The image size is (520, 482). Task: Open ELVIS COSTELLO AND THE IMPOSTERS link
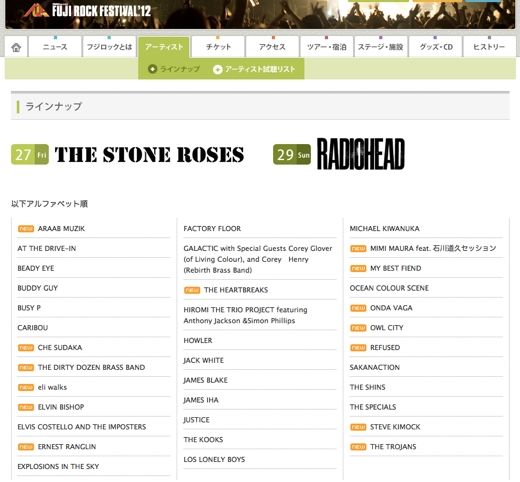[82, 427]
